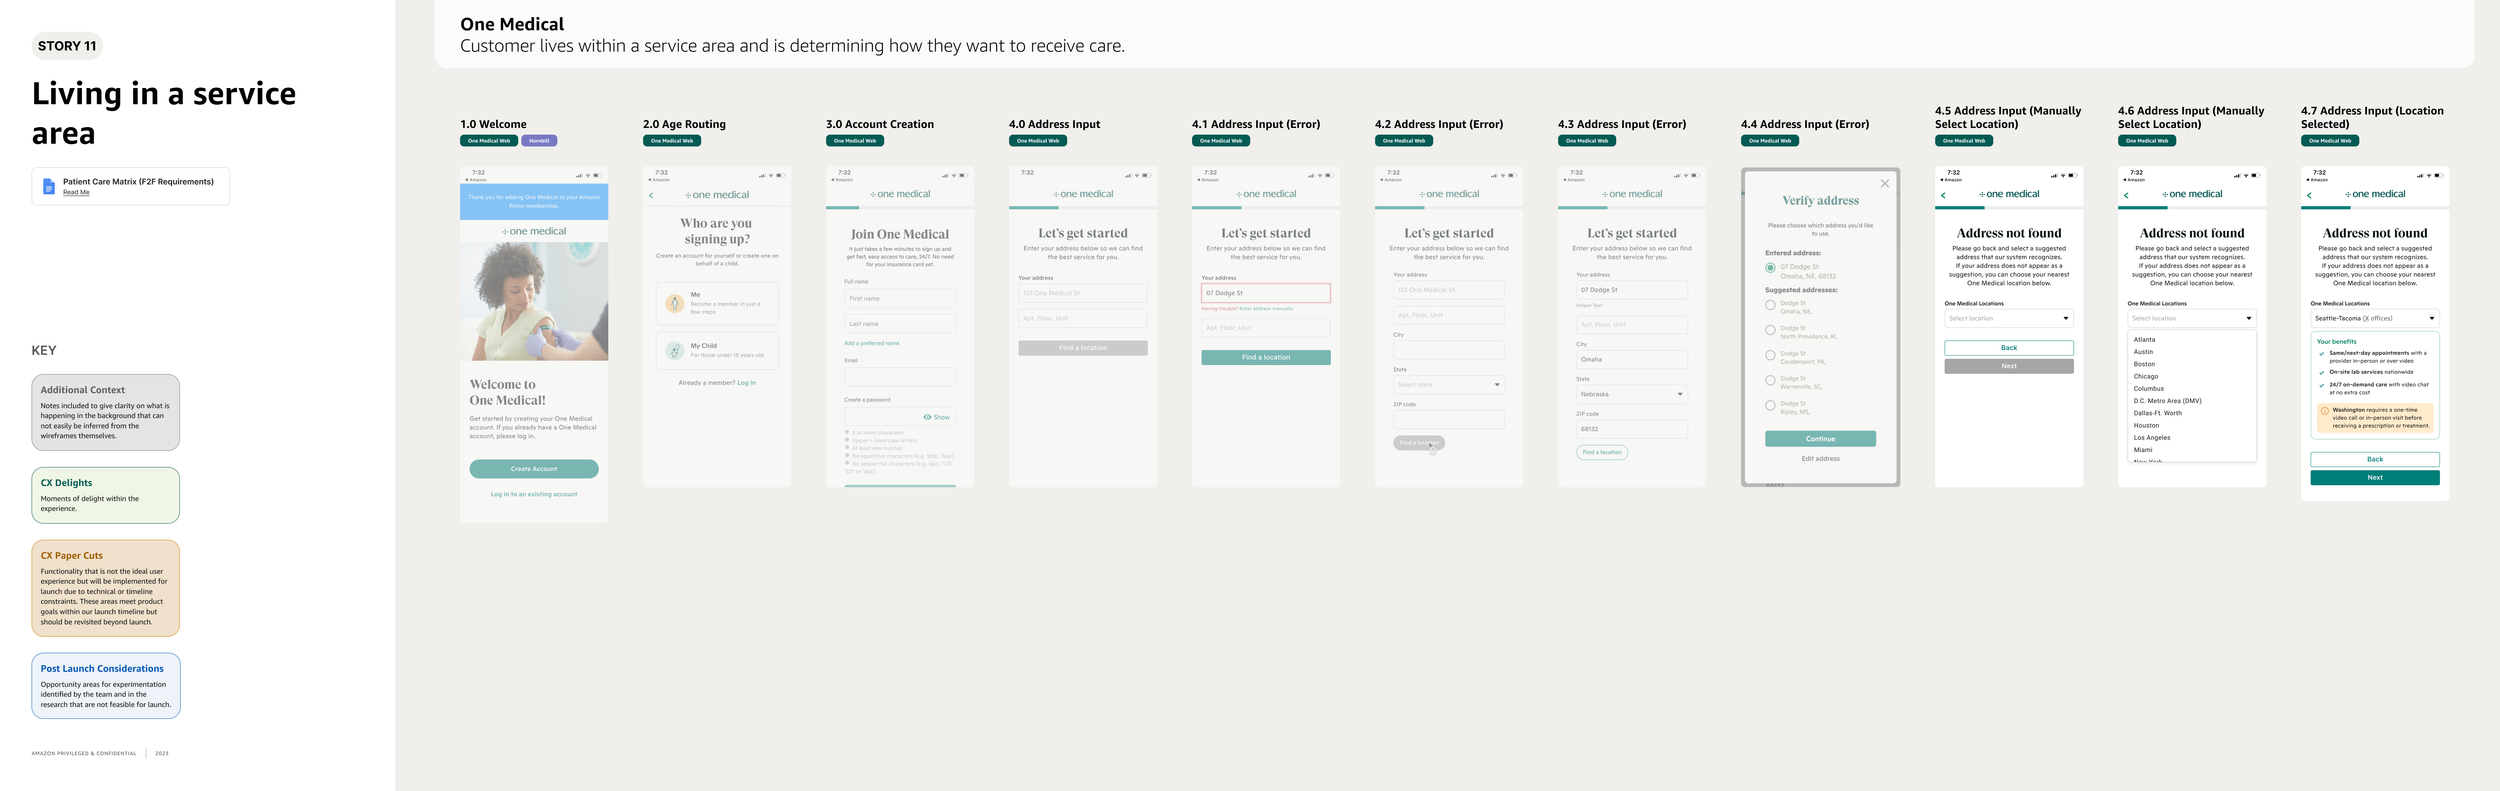This screenshot has width=2500, height=791.
Task: Click the red-outlined 07 Dodge St field on 4.1
Action: 1266,293
